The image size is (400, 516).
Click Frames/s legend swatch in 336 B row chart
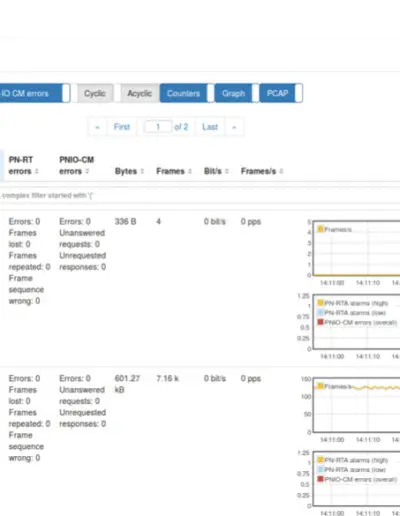coord(321,229)
